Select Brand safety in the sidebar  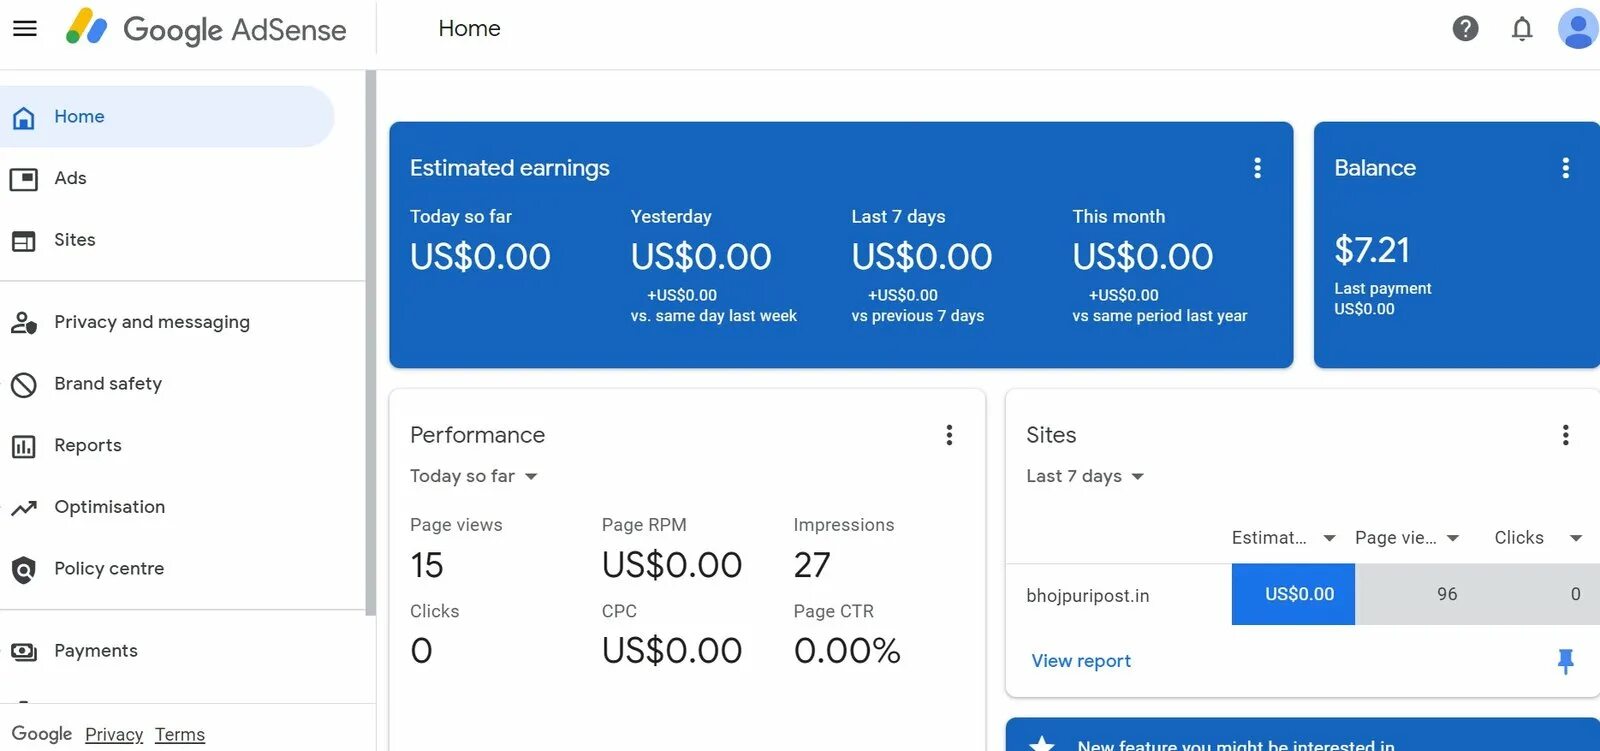click(x=108, y=384)
